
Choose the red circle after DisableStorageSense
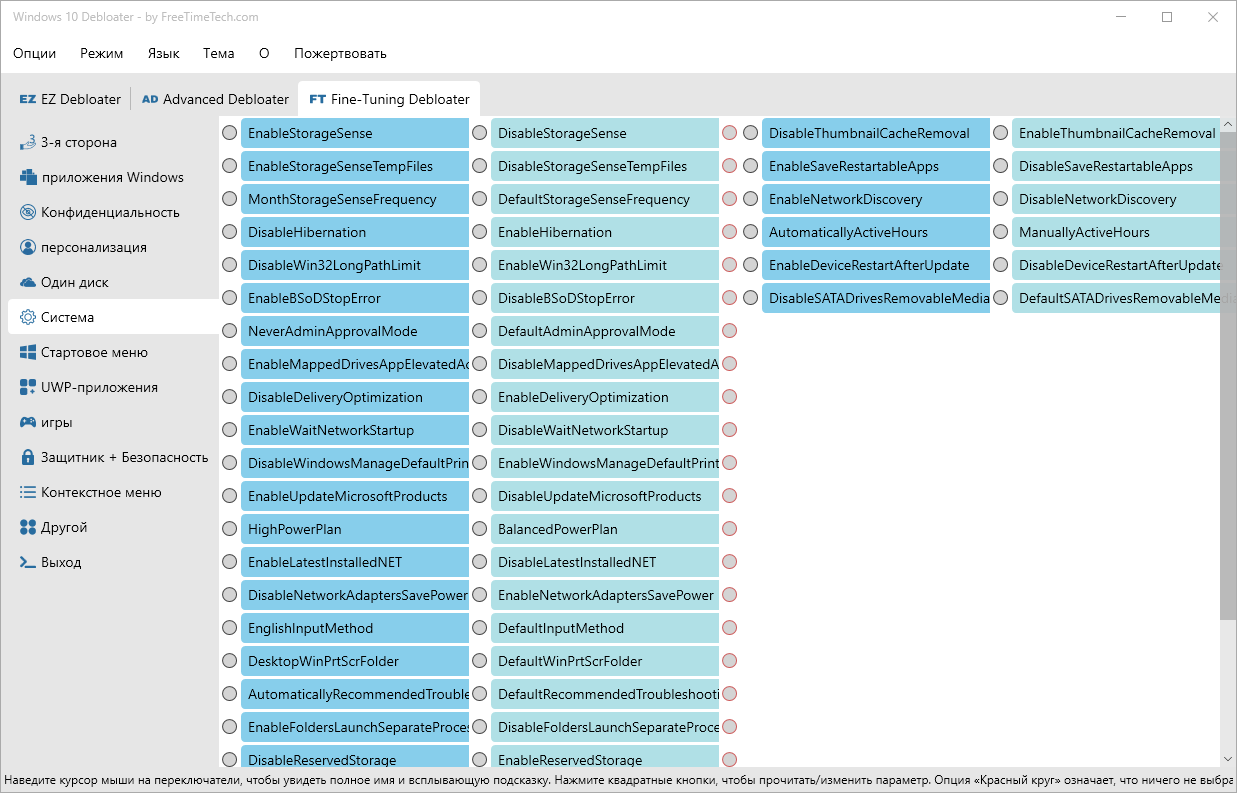(x=729, y=133)
